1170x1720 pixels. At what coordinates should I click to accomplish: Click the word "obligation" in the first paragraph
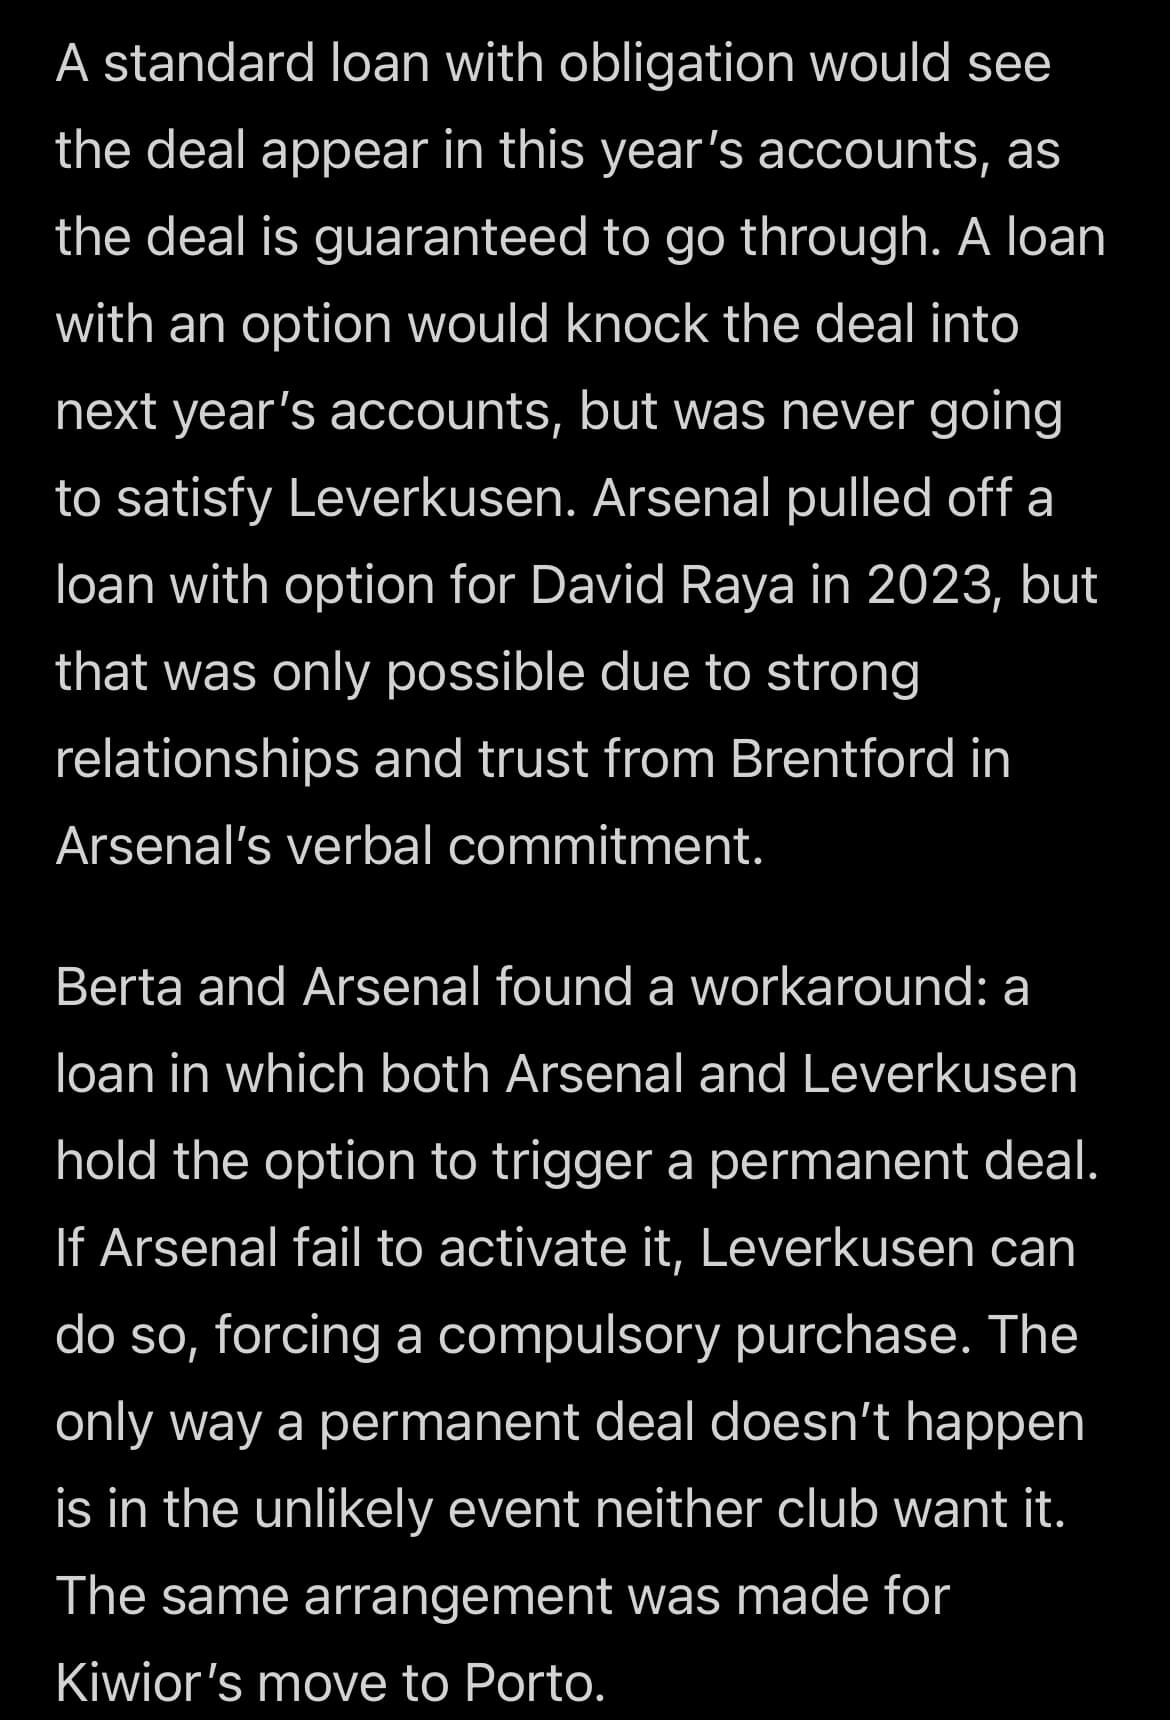[x=675, y=63]
